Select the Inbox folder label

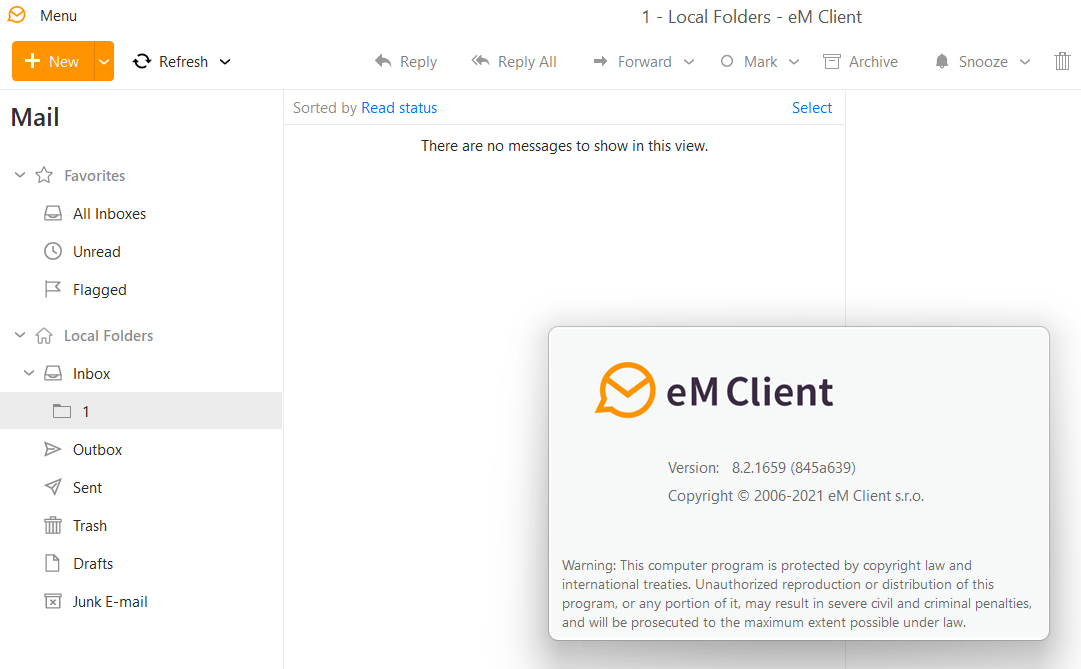(x=92, y=374)
